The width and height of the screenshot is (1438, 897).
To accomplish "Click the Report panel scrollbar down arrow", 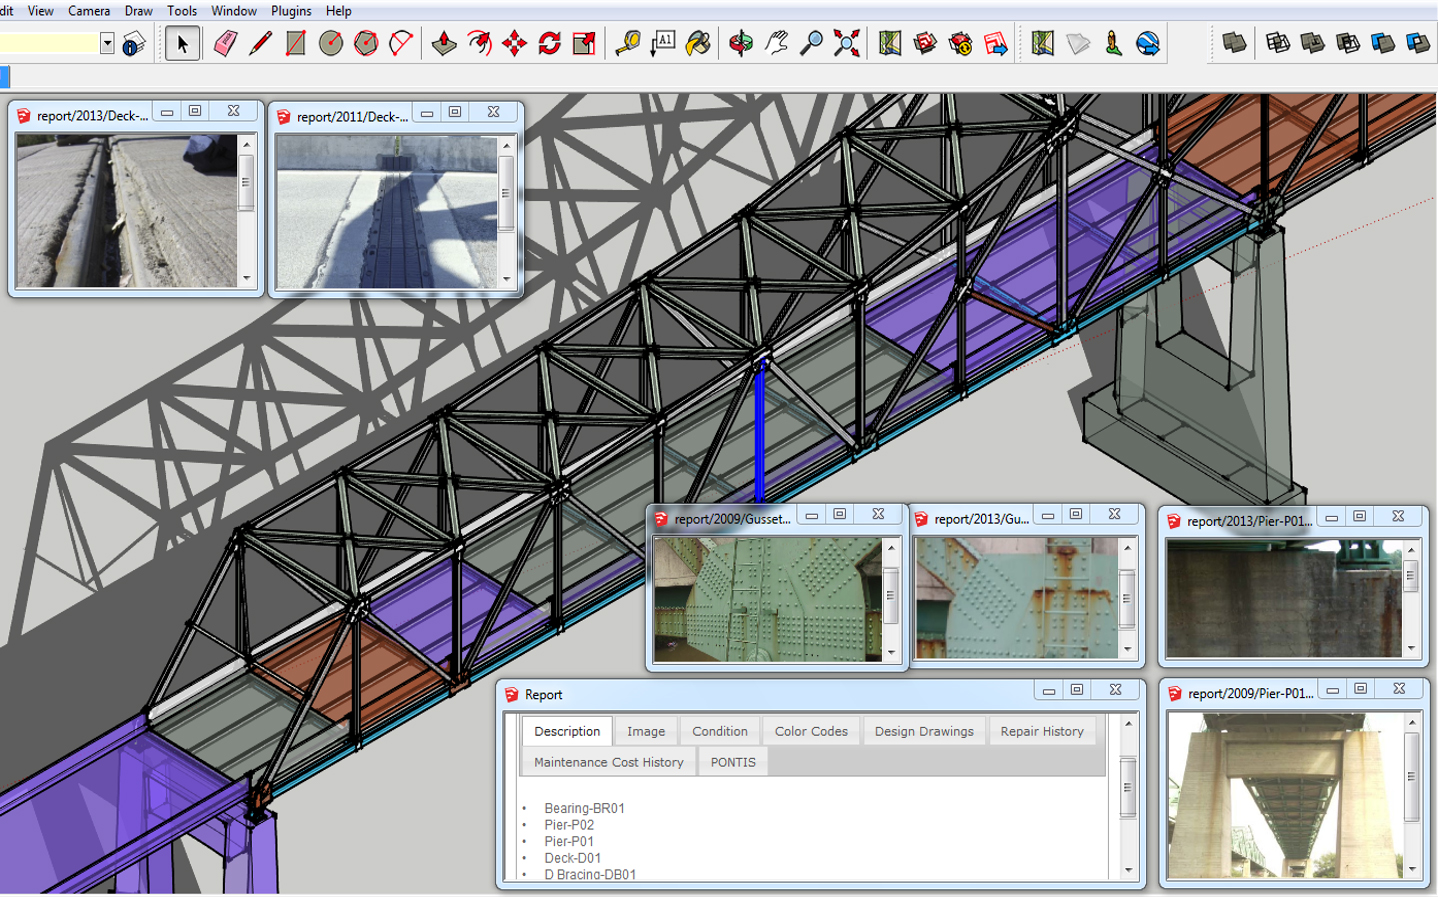I will 1128,870.
